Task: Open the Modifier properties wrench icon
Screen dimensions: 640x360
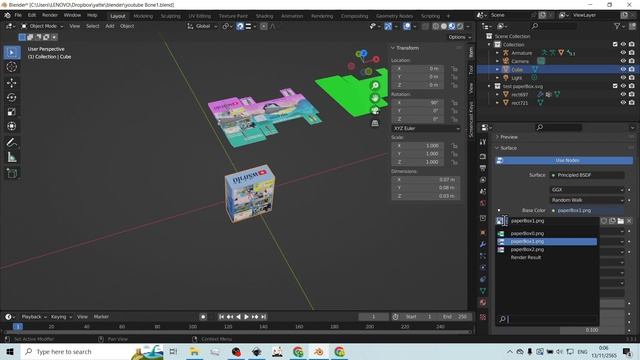Action: click(483, 244)
